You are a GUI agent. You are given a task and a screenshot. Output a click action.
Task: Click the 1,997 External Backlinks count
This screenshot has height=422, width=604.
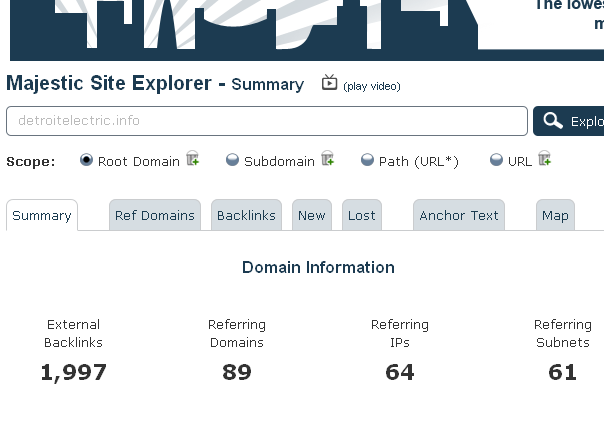[x=73, y=373]
